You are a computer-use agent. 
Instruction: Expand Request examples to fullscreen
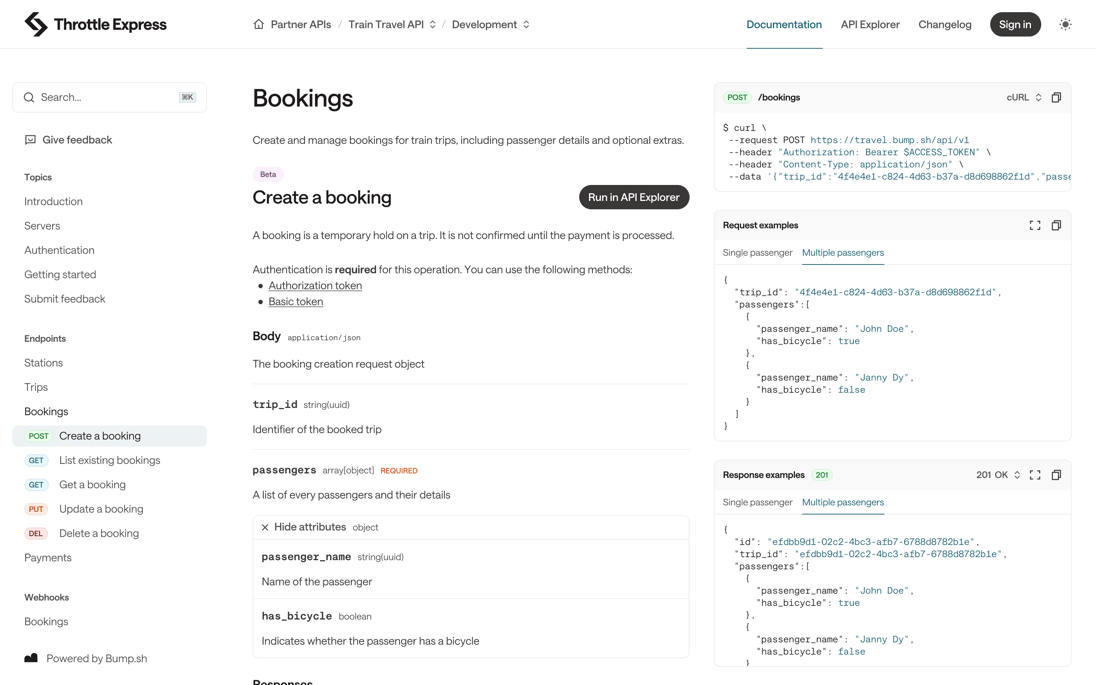coord(1036,225)
